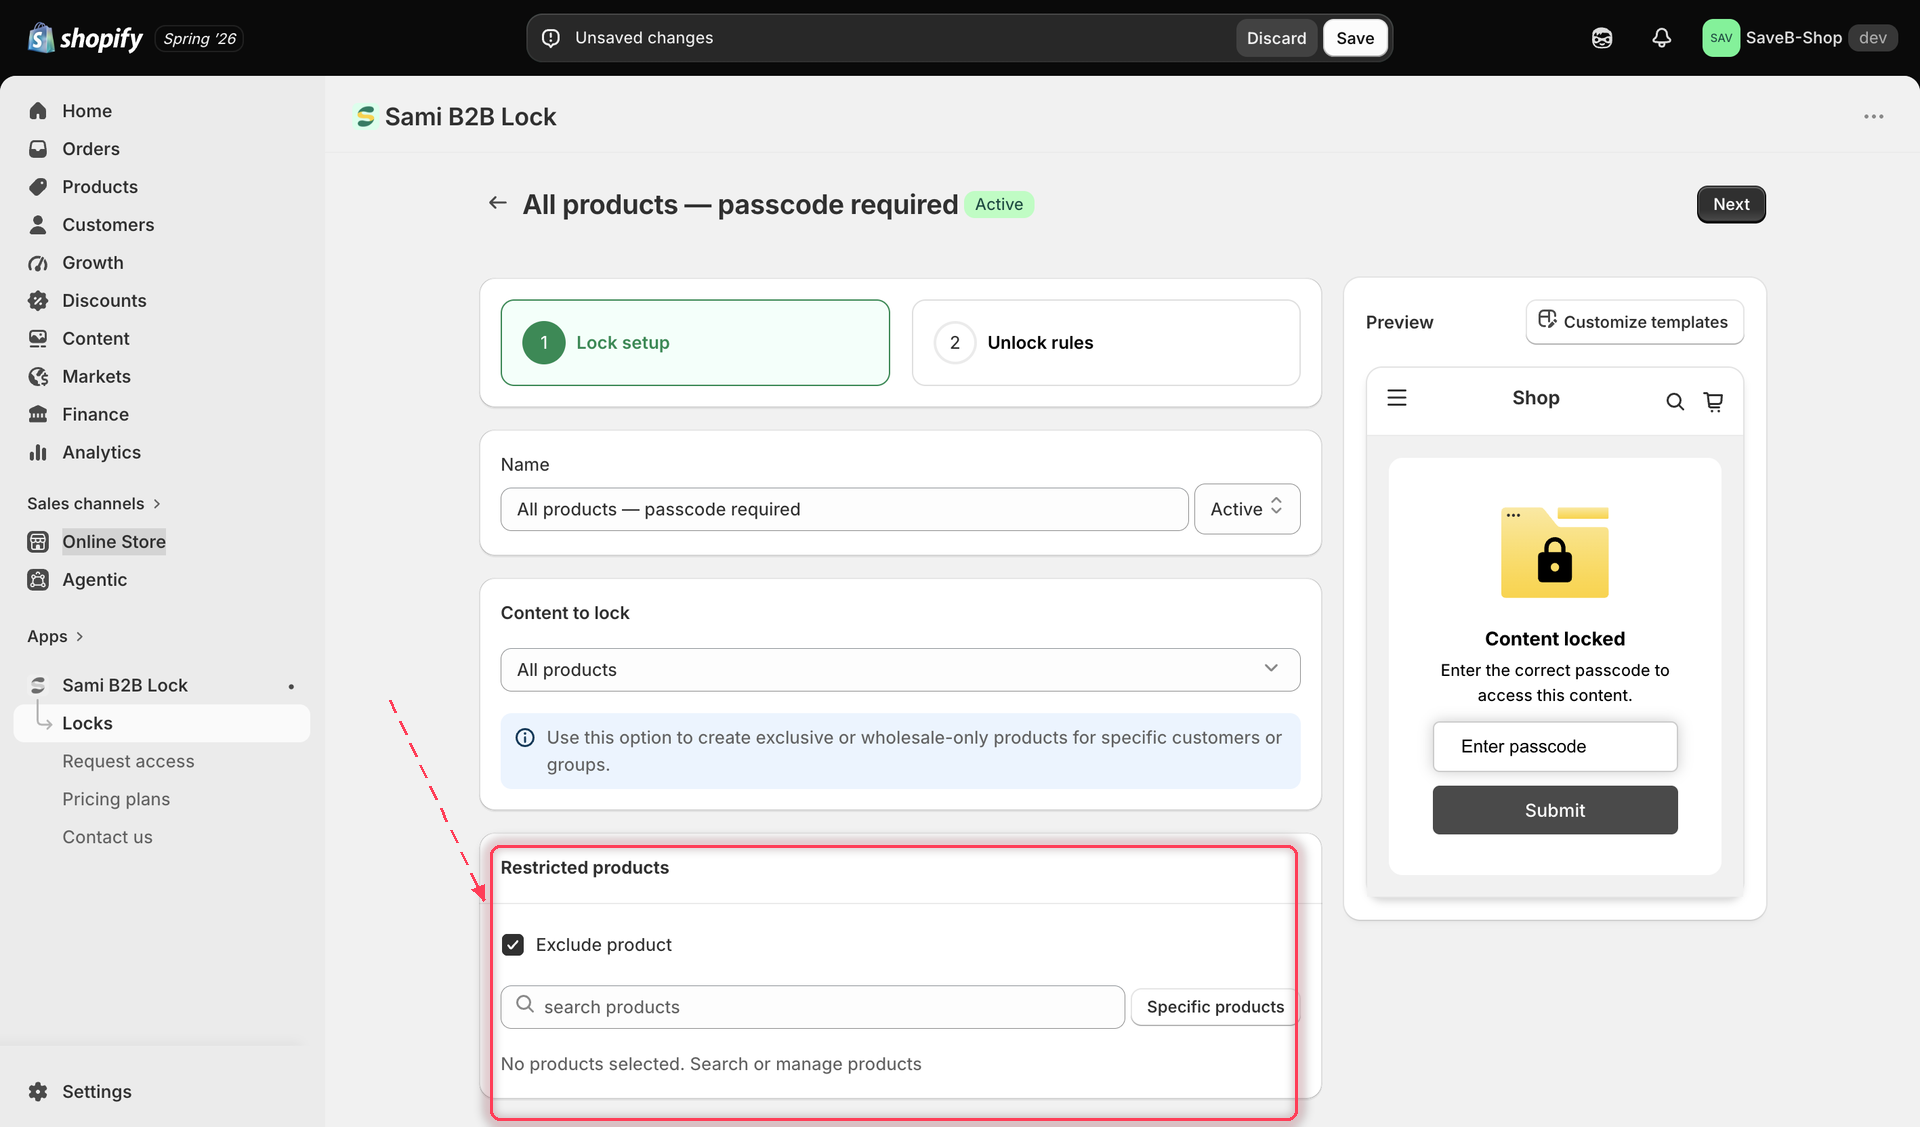Expand the Sales channels section
The height and width of the screenshot is (1127, 1920).
pos(94,504)
